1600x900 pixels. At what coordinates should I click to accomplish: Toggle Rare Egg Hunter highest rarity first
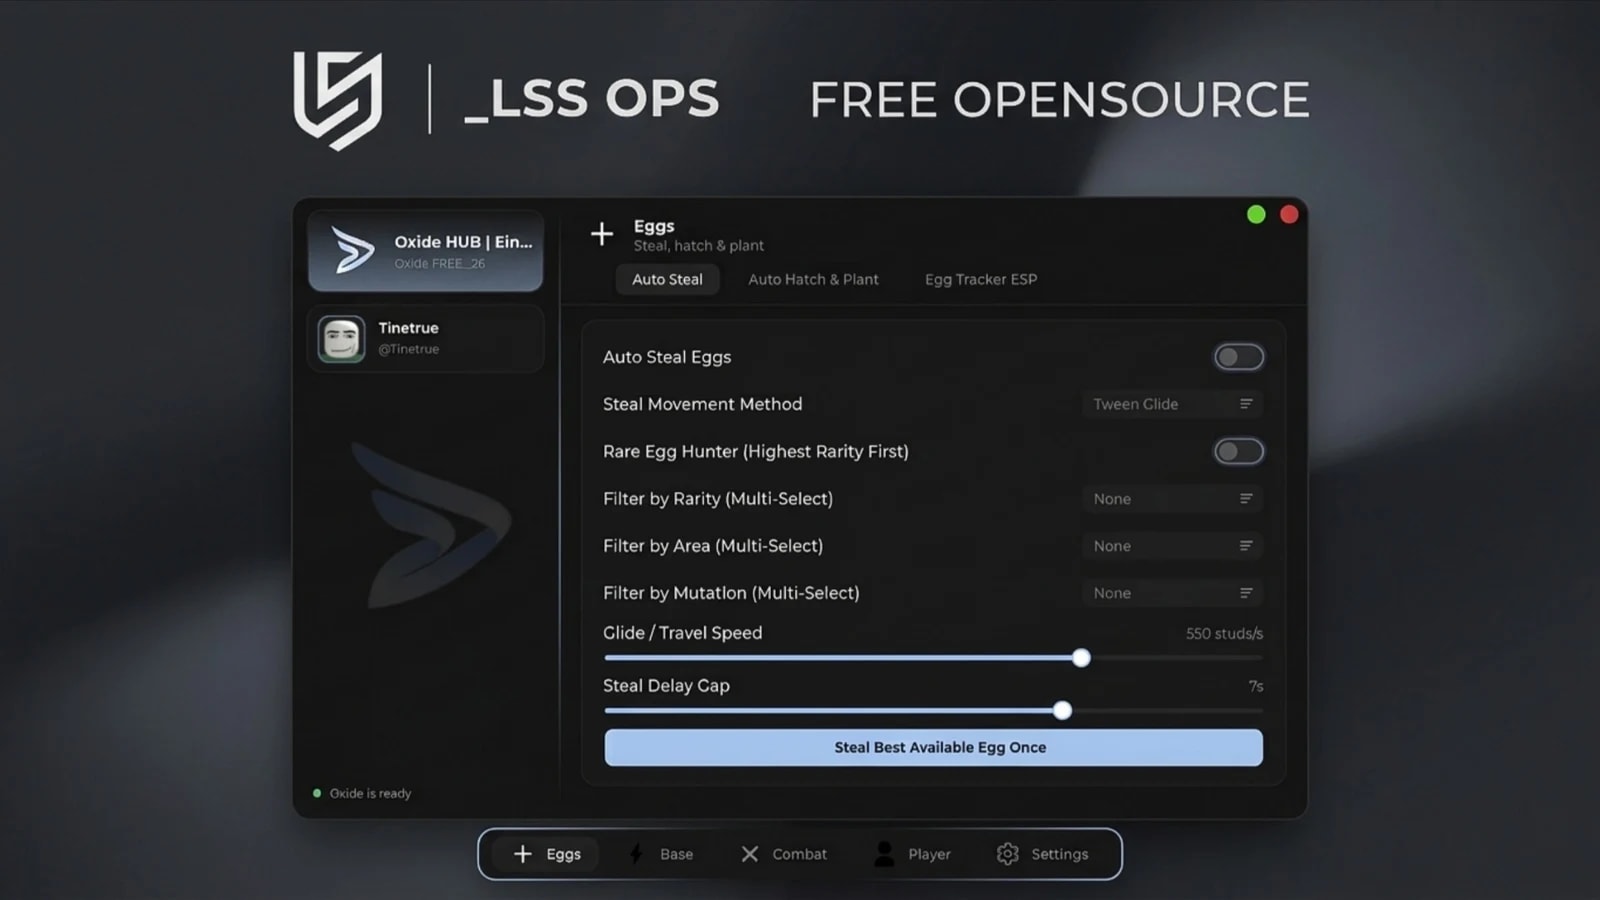pos(1239,451)
